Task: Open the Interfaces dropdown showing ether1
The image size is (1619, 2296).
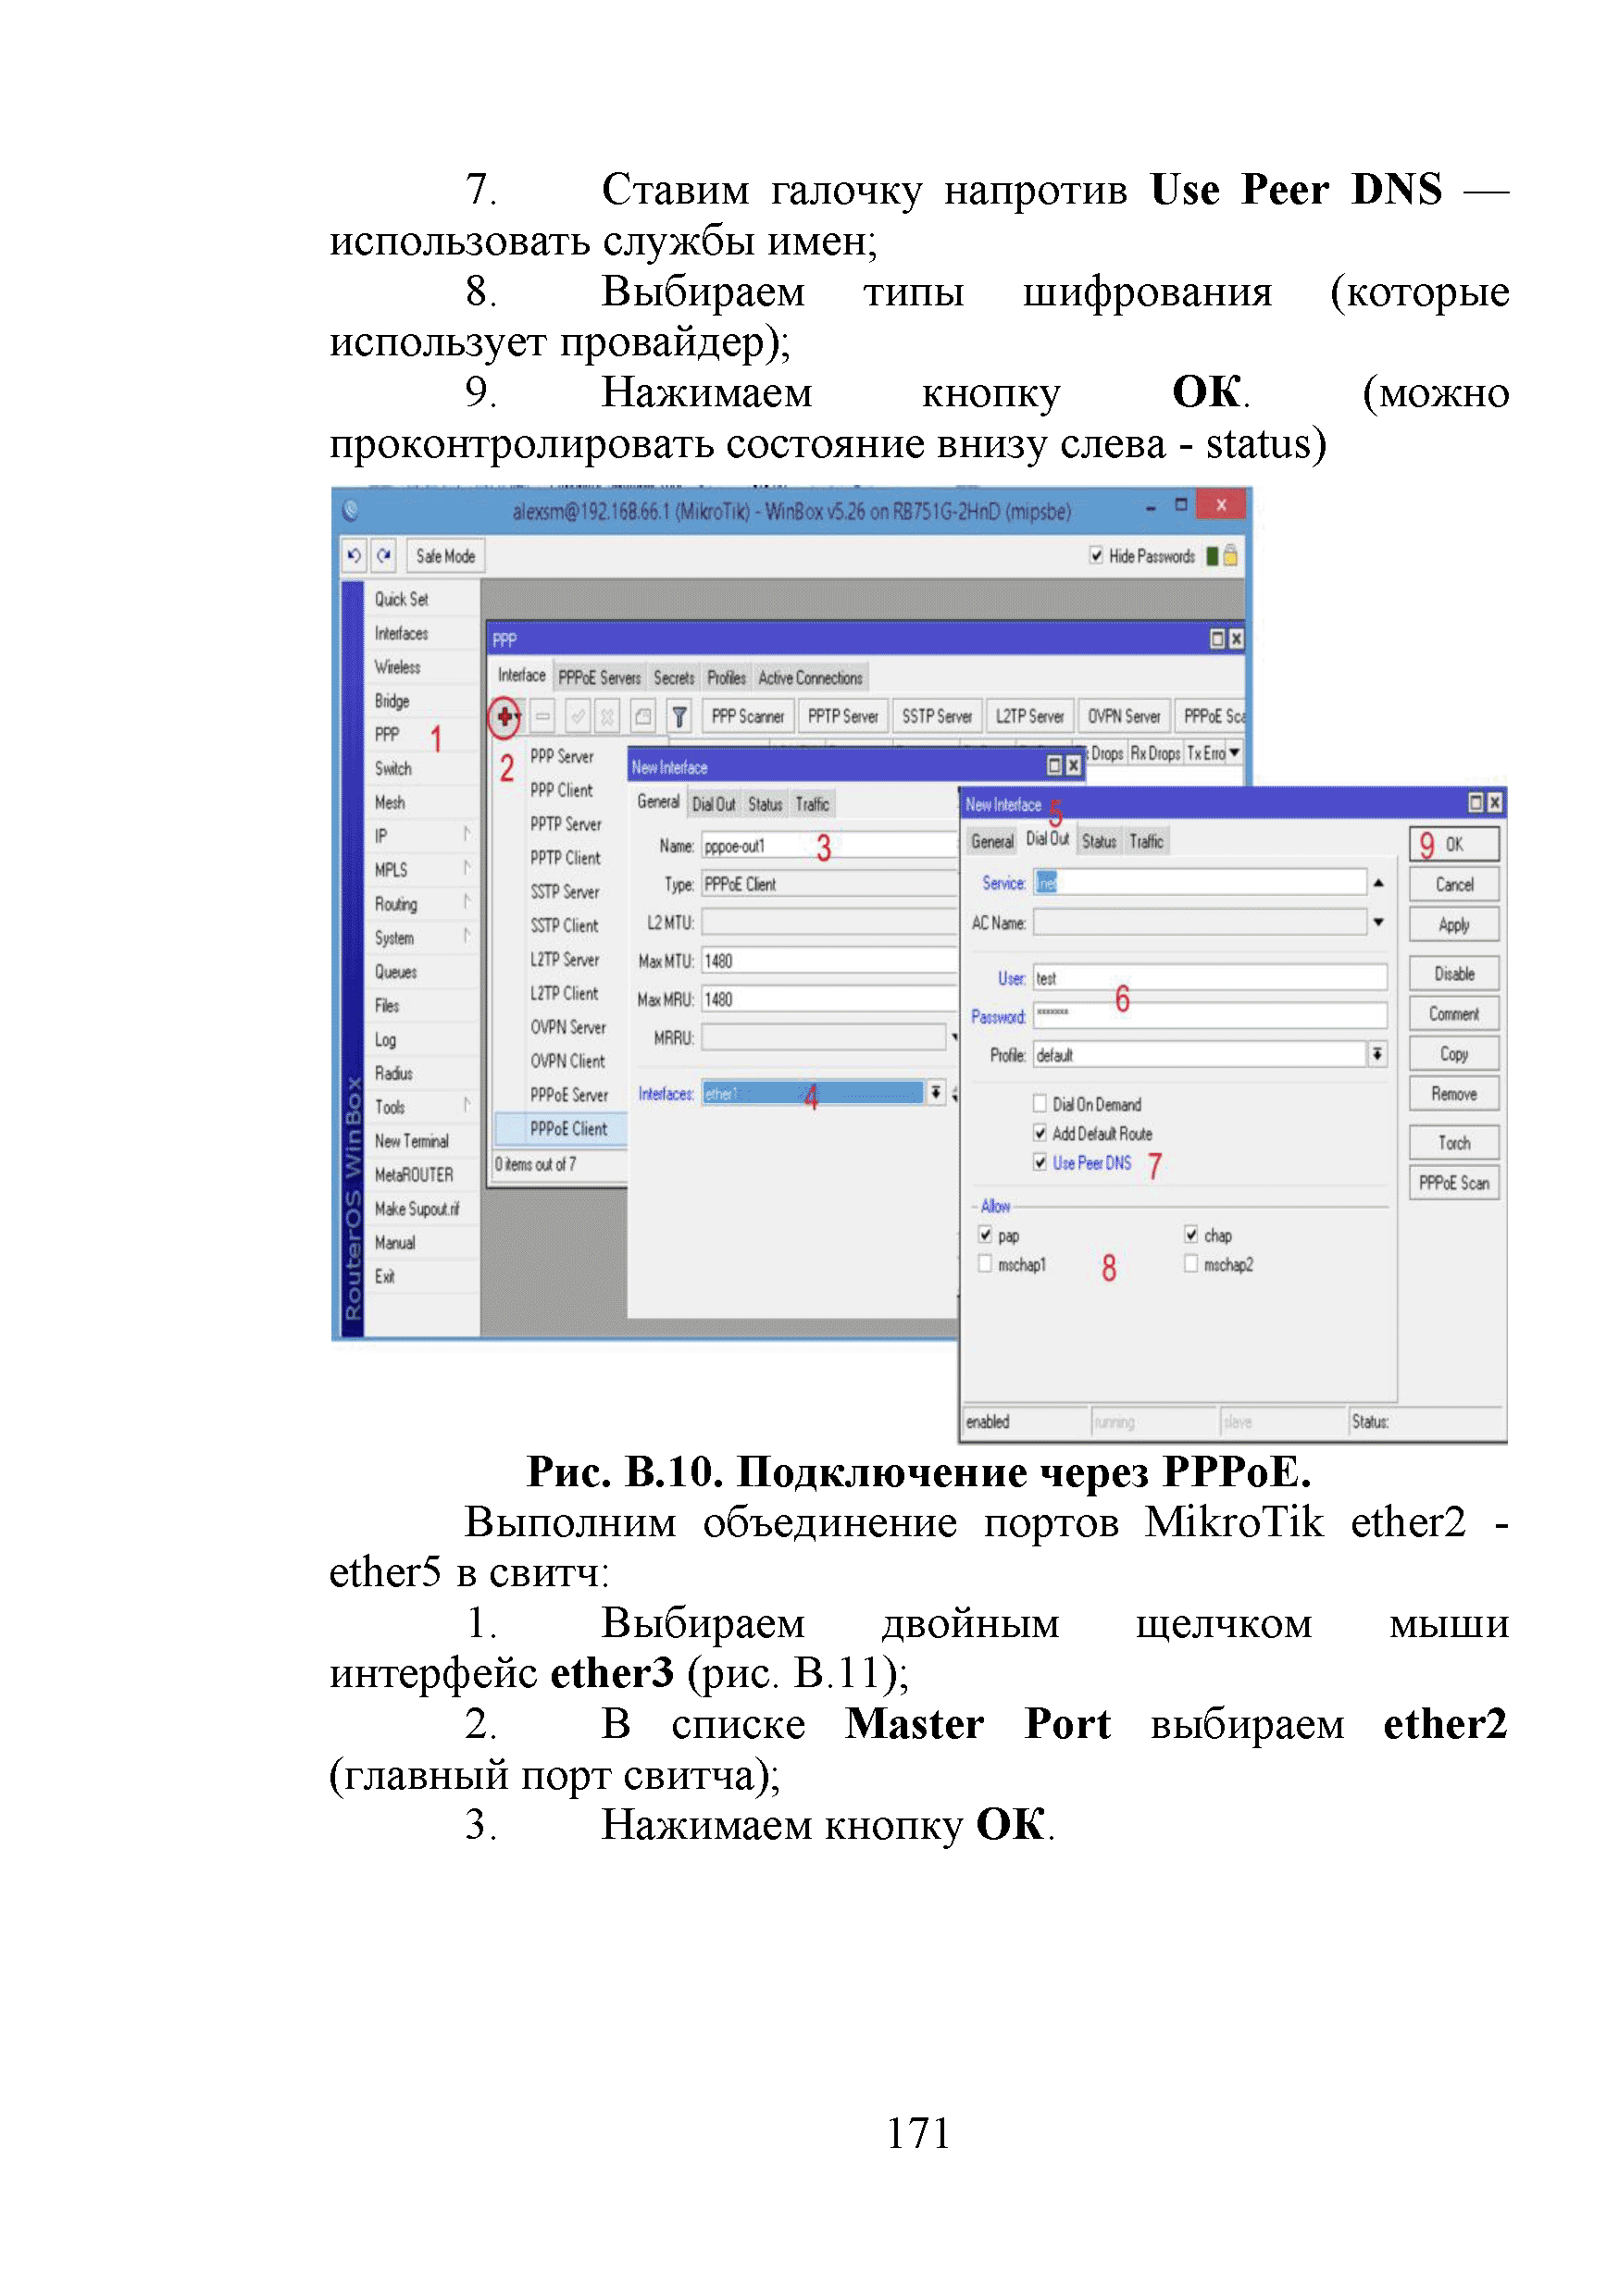Action: pos(936,1093)
